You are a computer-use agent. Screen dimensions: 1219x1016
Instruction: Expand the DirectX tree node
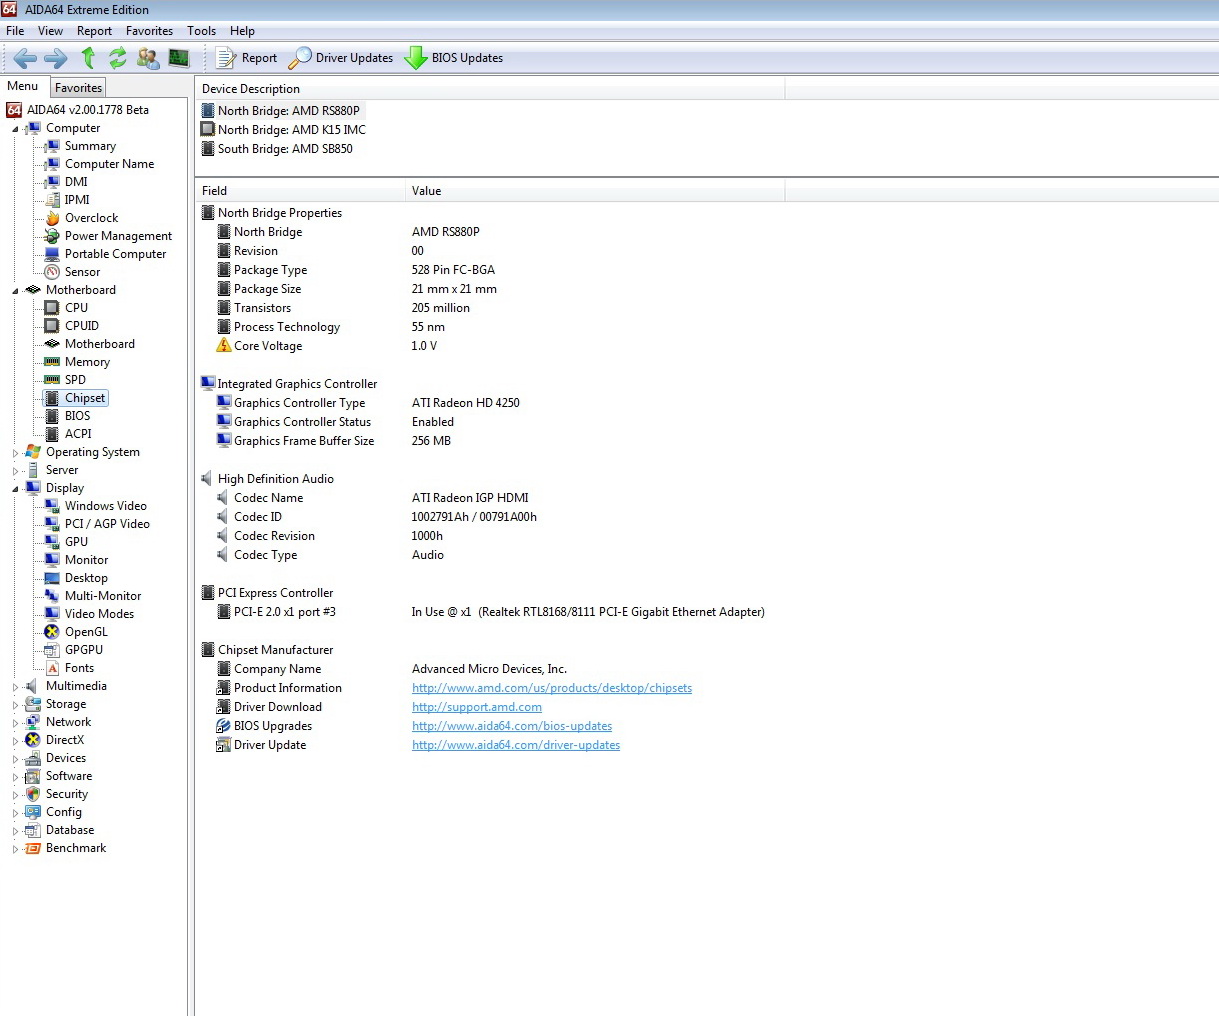(x=15, y=741)
